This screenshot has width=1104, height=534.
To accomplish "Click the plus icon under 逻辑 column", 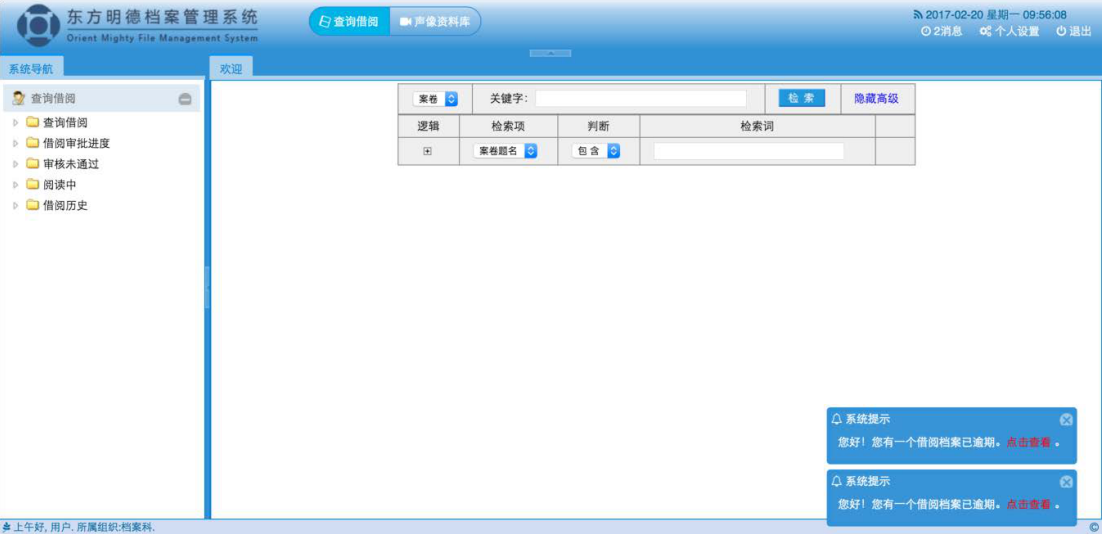I will (428, 151).
